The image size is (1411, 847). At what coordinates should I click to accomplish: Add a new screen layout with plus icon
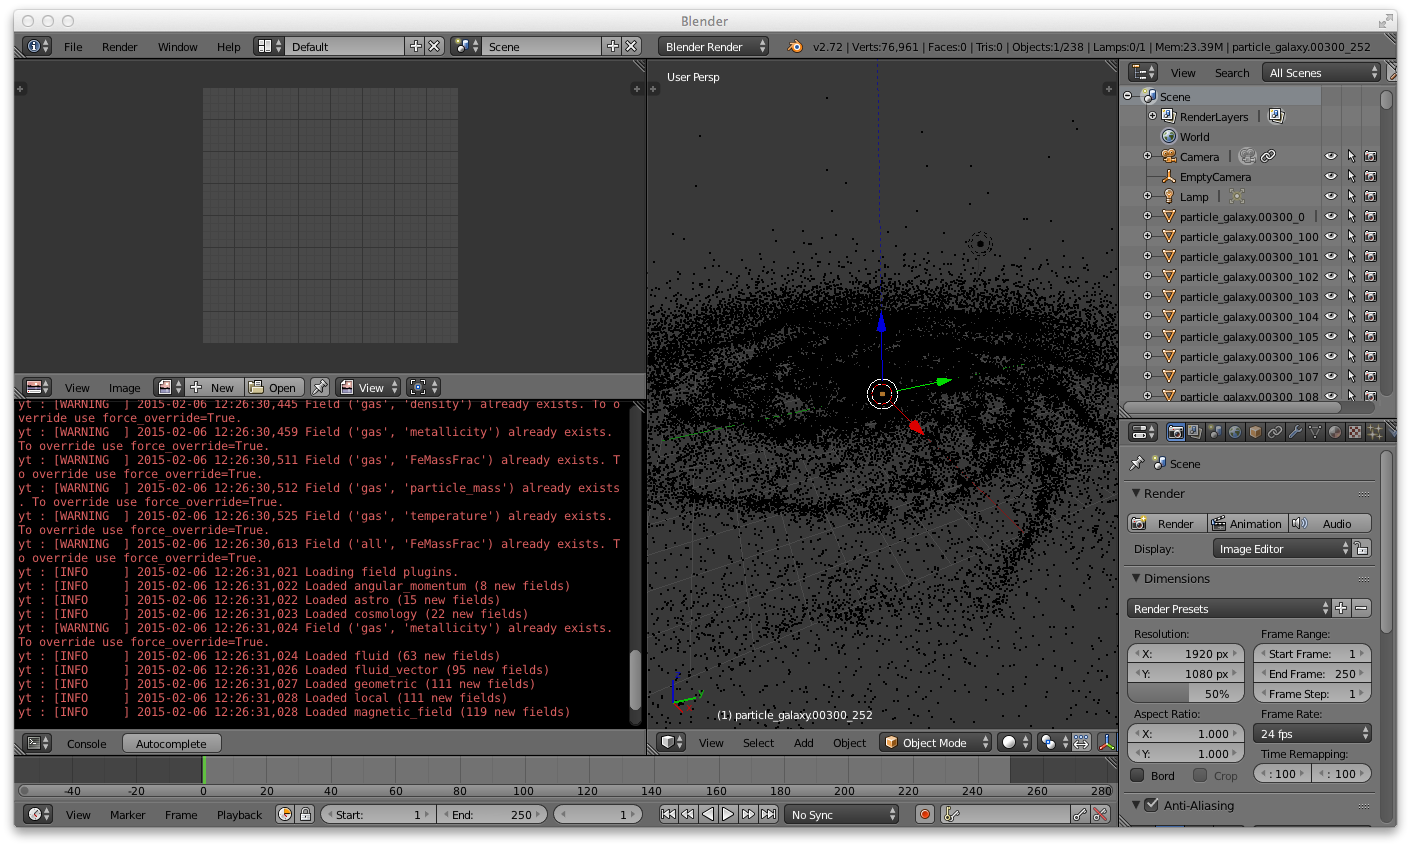(x=416, y=46)
